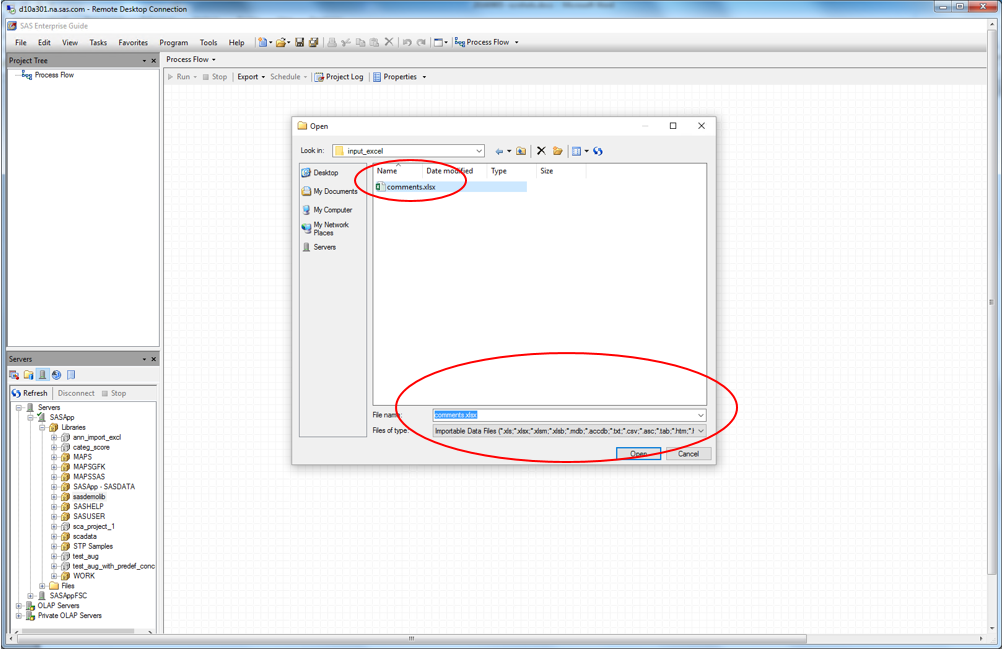Click the Save project floppy icon
Screen dimensions: 1003x650
point(299,42)
